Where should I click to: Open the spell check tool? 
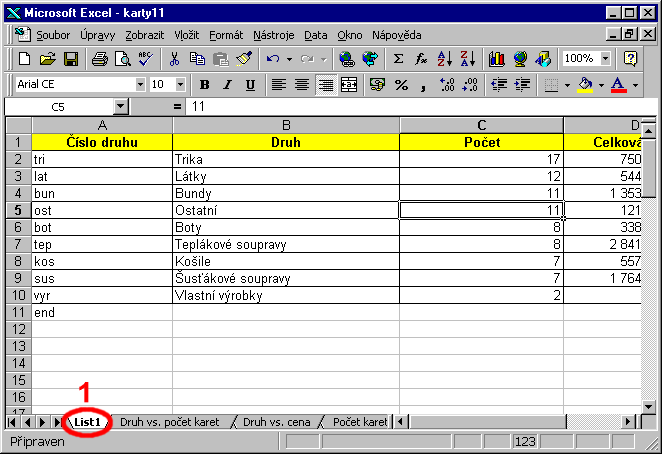[x=144, y=59]
